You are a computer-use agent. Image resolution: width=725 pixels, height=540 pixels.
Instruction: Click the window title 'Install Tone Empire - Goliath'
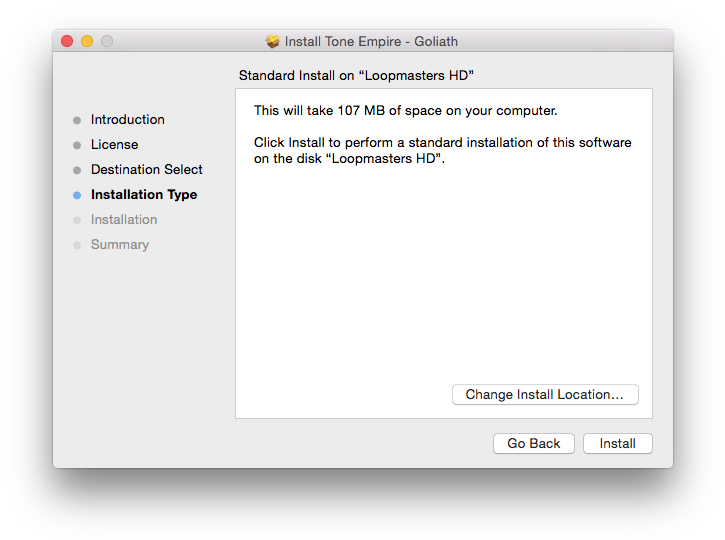[x=371, y=42]
